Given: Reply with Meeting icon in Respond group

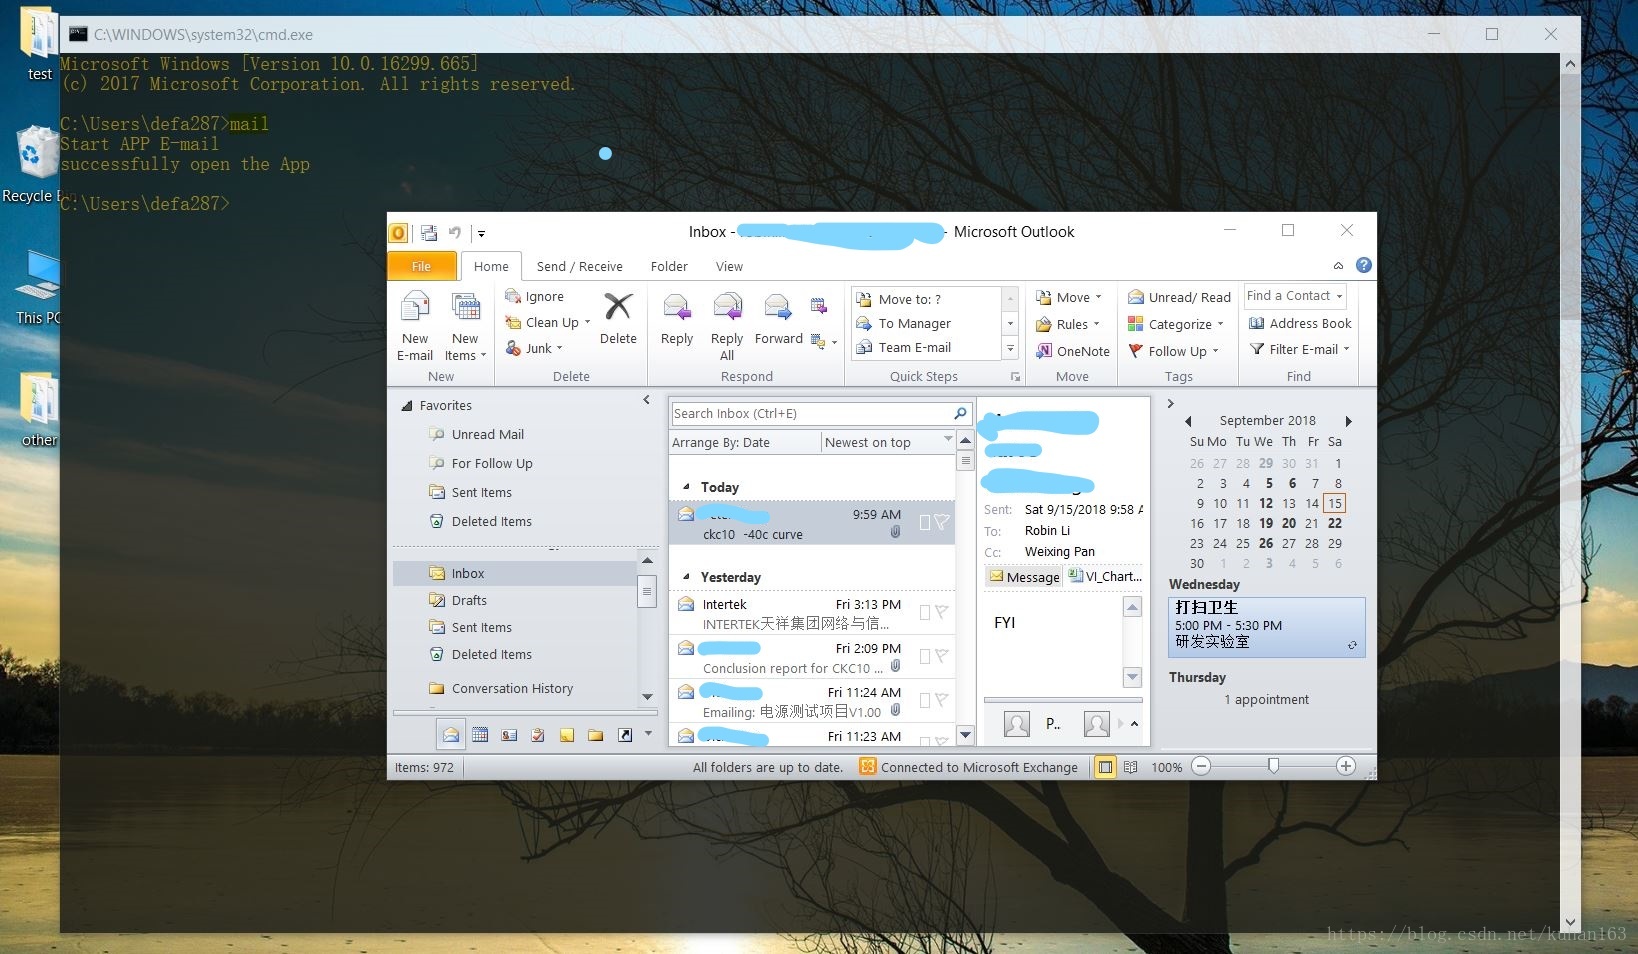Looking at the screenshot, I should pos(819,306).
